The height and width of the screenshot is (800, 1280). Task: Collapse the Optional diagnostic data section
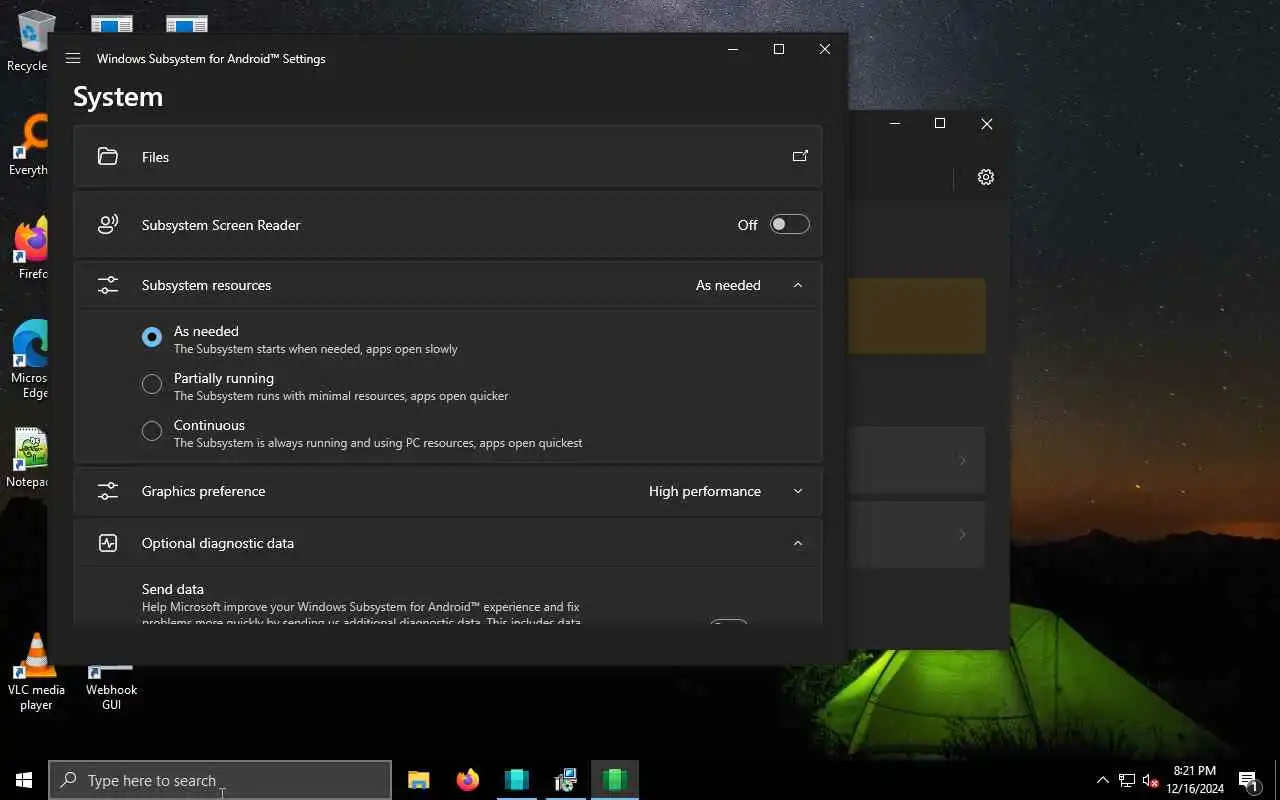pos(798,543)
